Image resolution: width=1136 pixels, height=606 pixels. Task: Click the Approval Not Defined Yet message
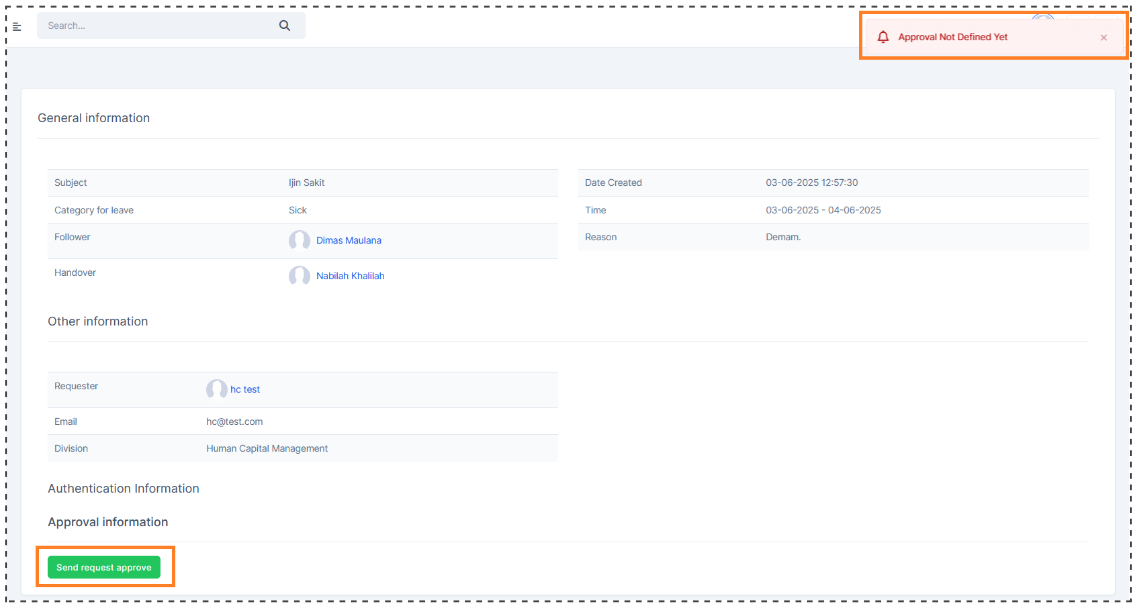952,37
